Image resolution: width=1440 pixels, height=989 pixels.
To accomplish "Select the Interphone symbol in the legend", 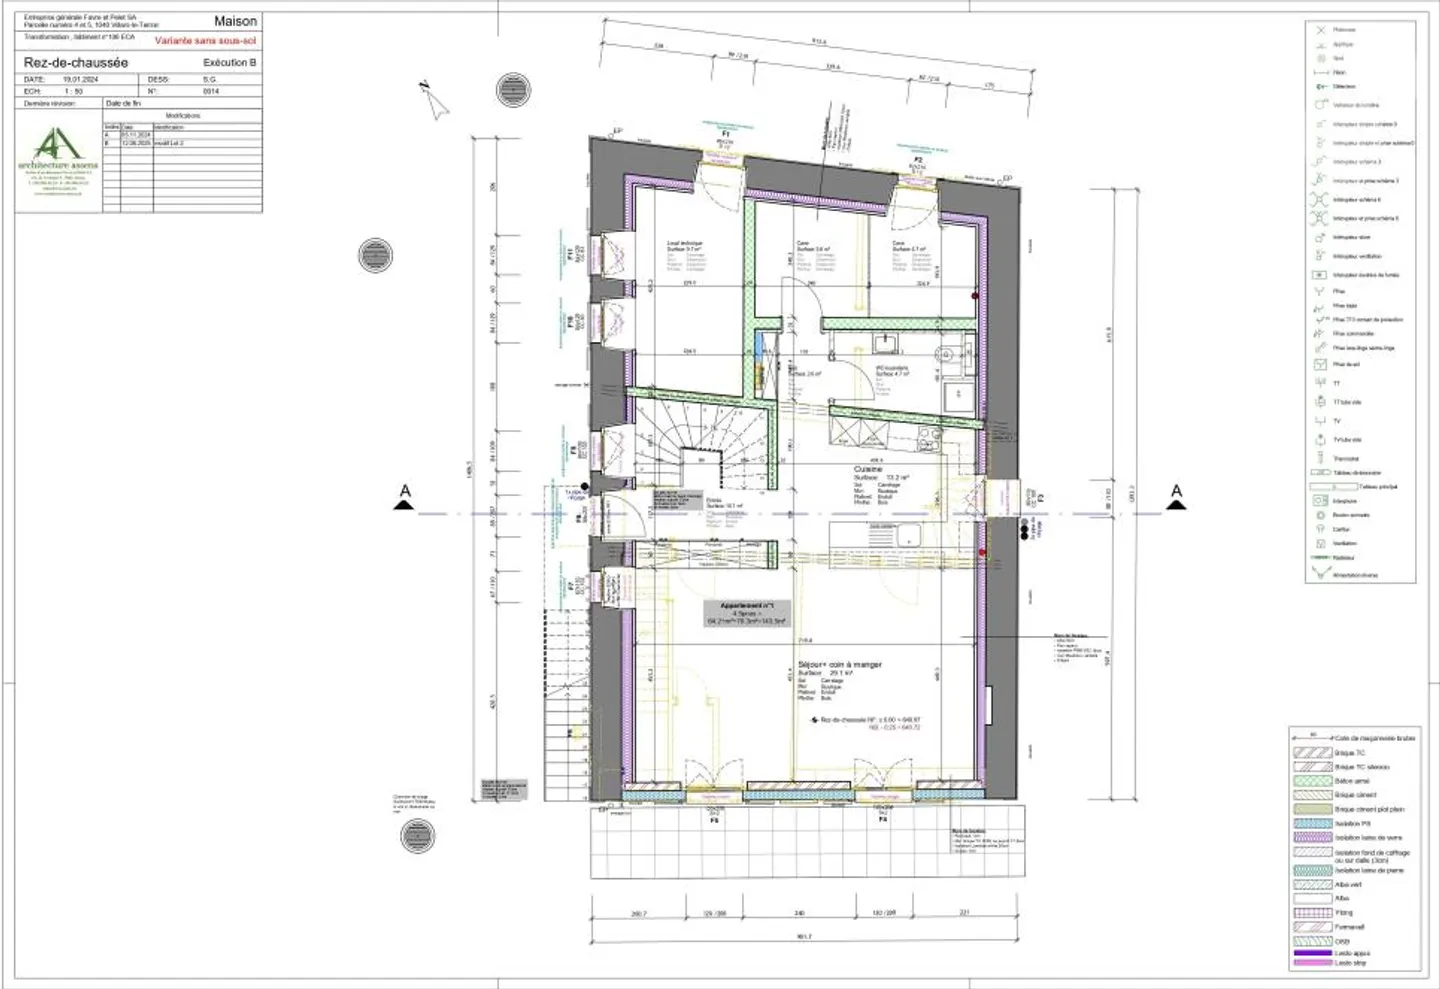I will tap(1320, 501).
